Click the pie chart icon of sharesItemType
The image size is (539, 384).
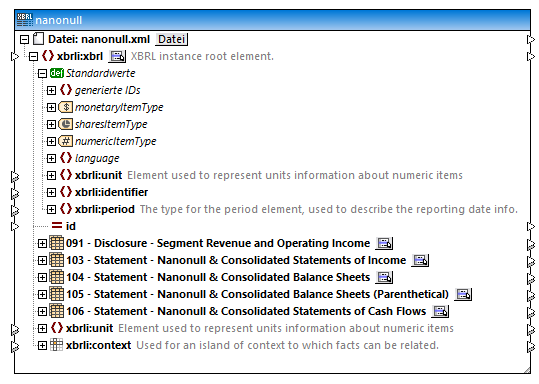pyautogui.click(x=65, y=124)
